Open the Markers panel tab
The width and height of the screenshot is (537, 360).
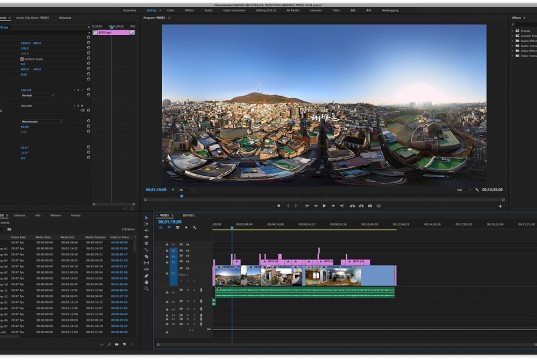[56, 215]
